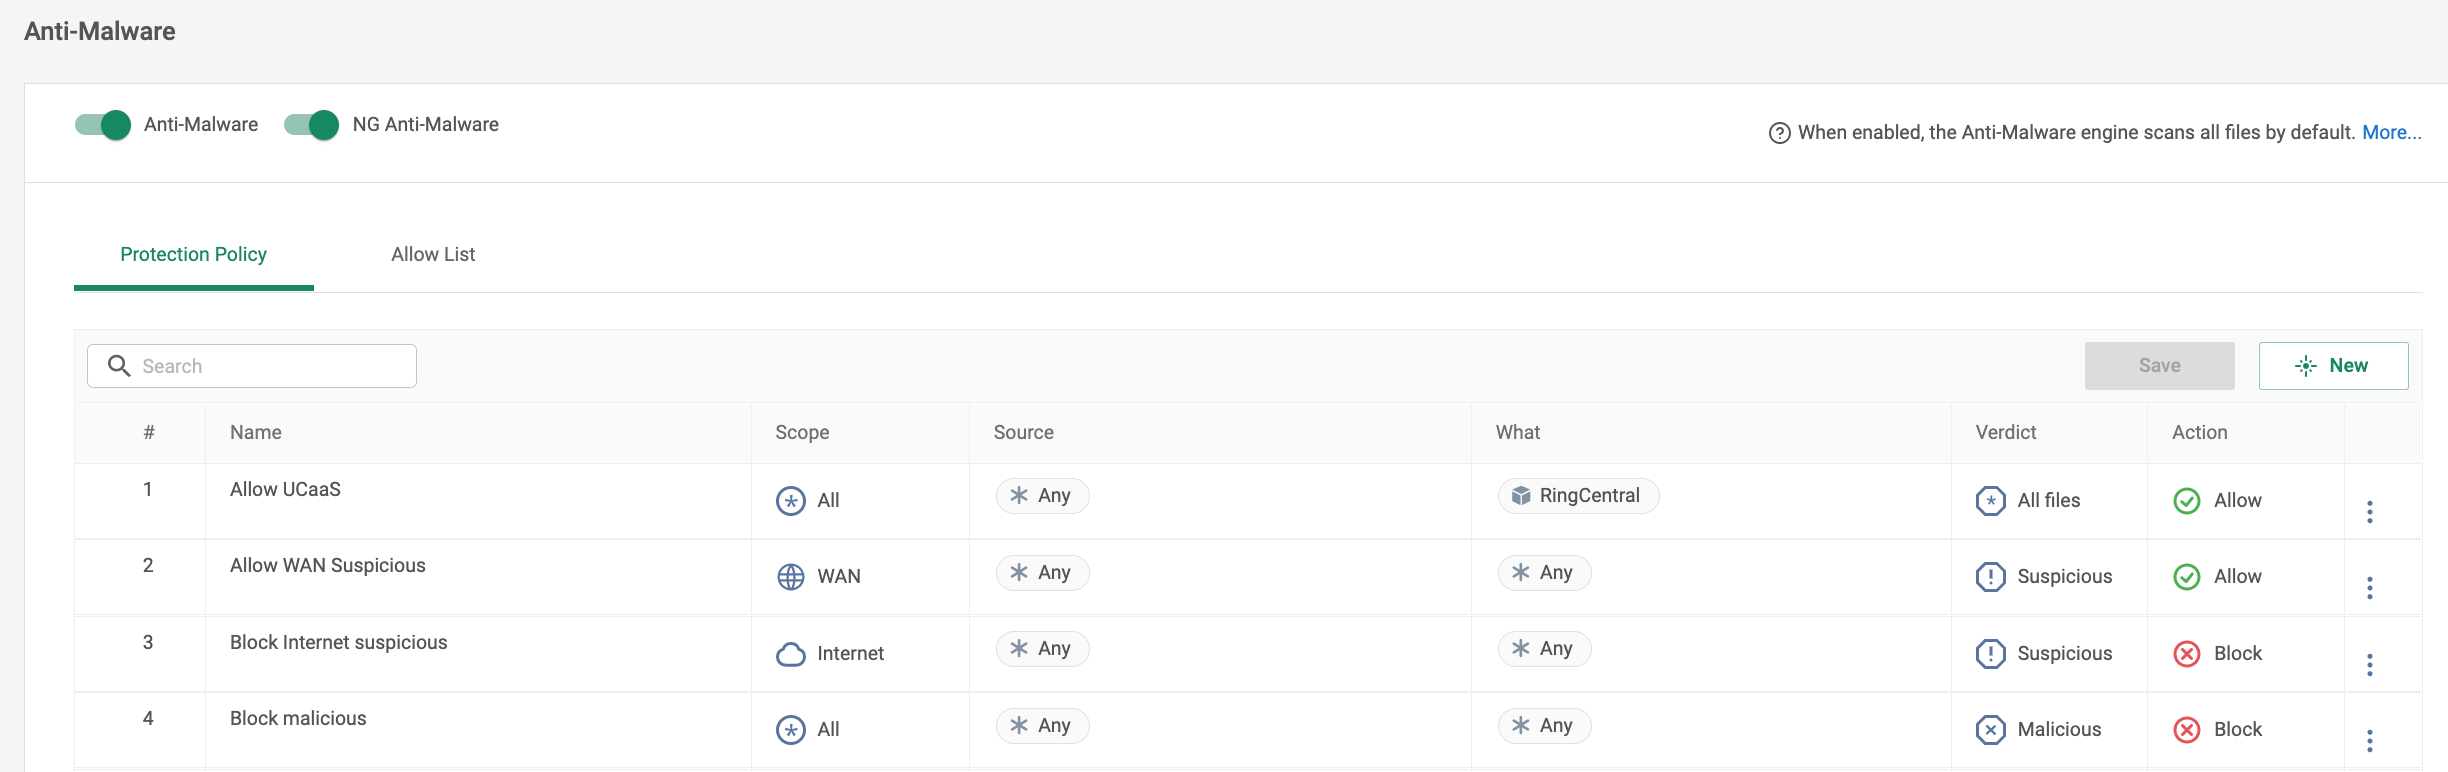Click the Suspicious verdict icon in row 2
The width and height of the screenshot is (2448, 772).
click(1990, 577)
